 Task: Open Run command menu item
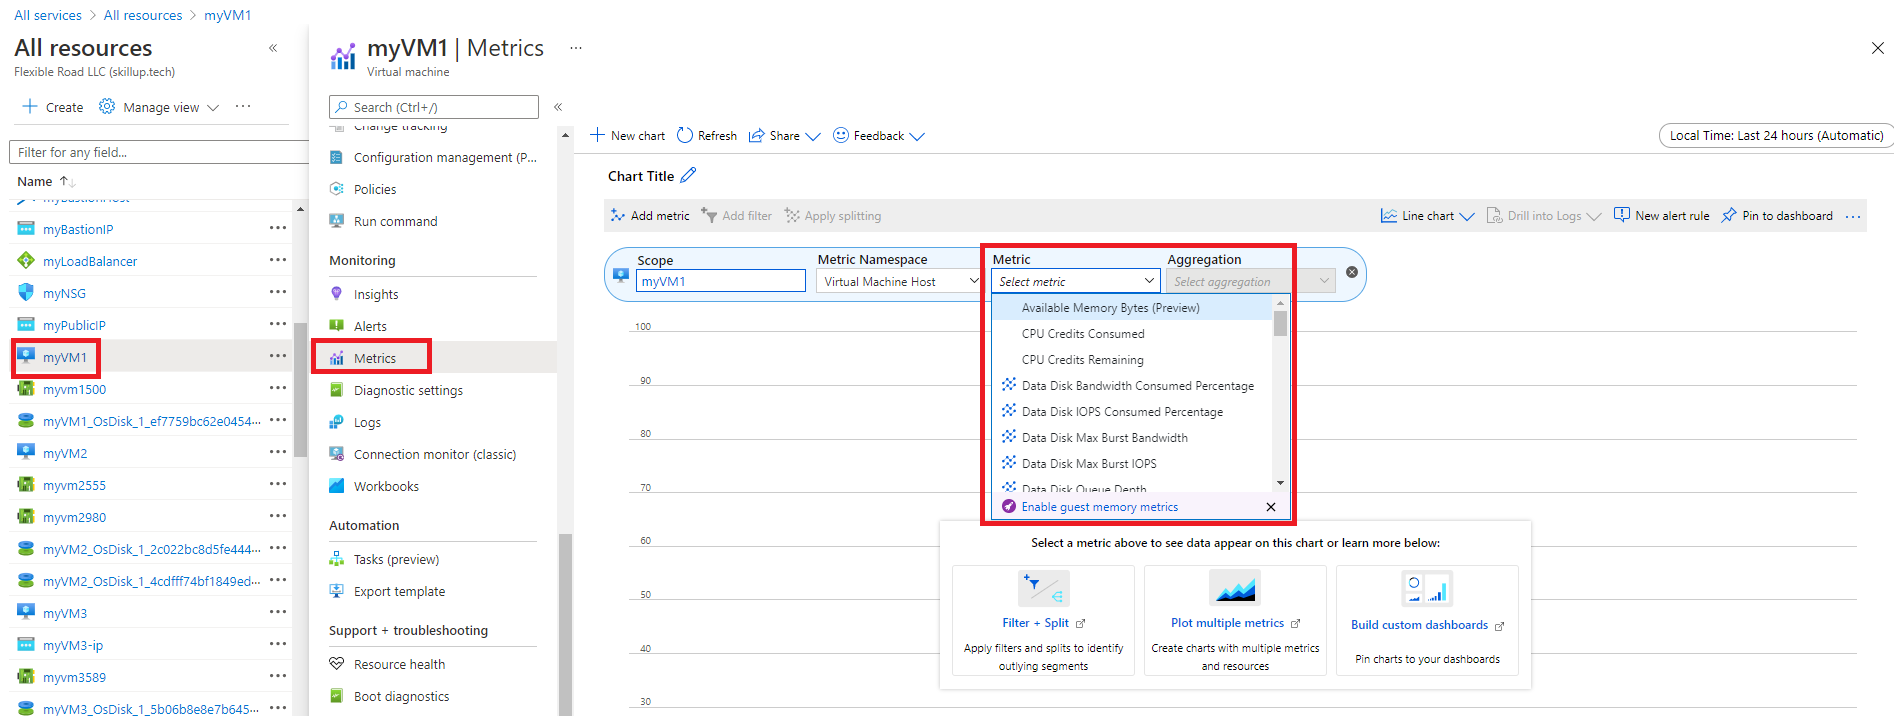click(x=395, y=221)
